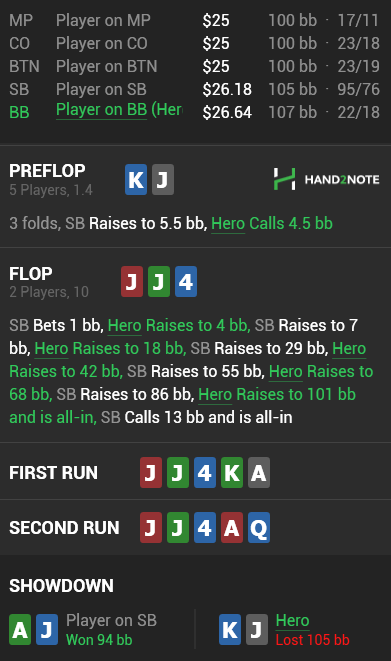Viewport: 391px width, 661px height.
Task: Select the red J flop card
Action: coord(132,282)
